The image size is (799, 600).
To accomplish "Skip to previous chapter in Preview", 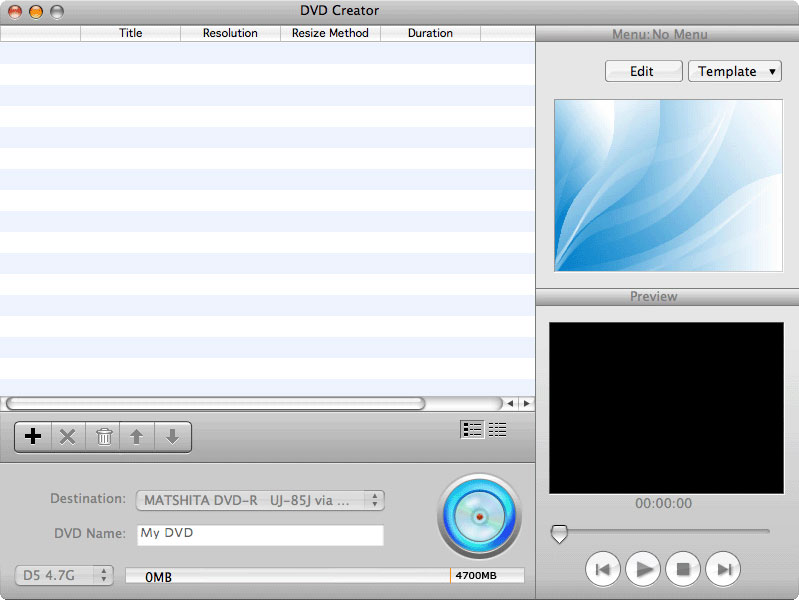I will (x=602, y=569).
